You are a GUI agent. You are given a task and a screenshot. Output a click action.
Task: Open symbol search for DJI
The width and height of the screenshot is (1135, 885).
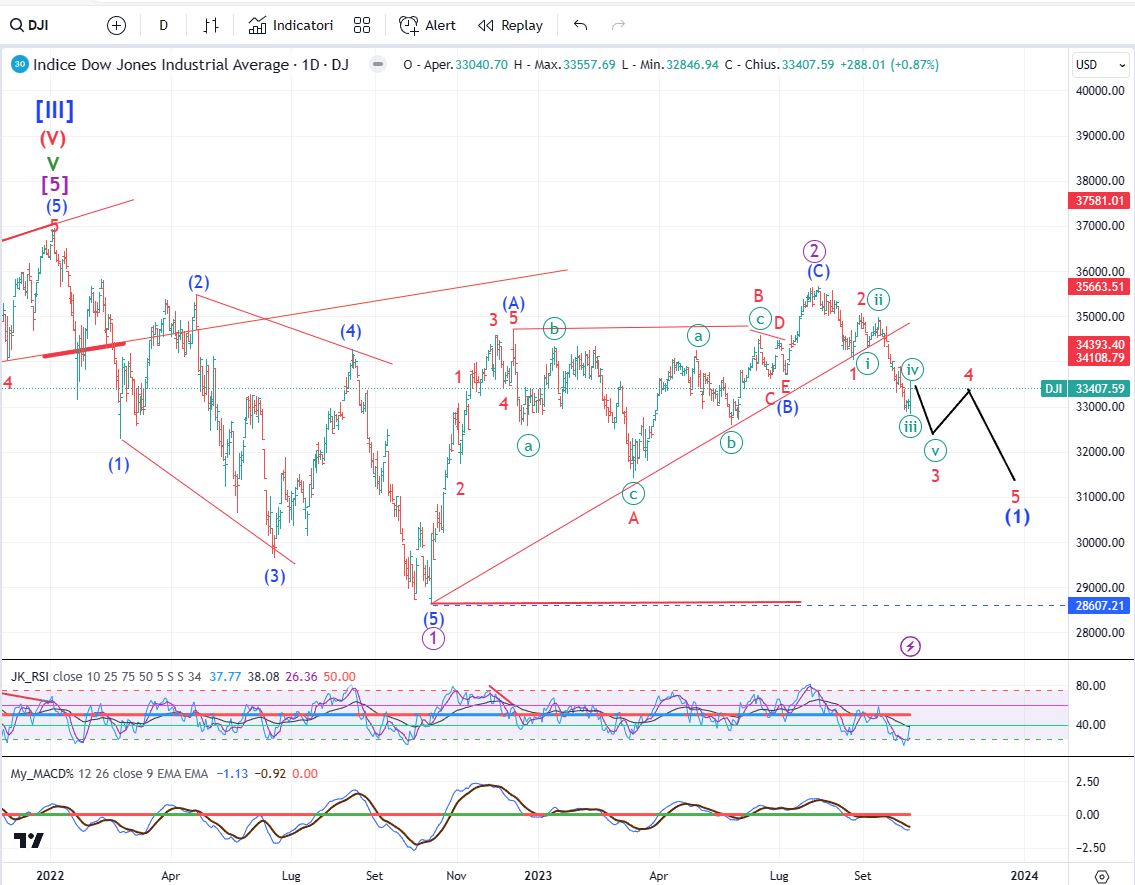(x=30, y=25)
